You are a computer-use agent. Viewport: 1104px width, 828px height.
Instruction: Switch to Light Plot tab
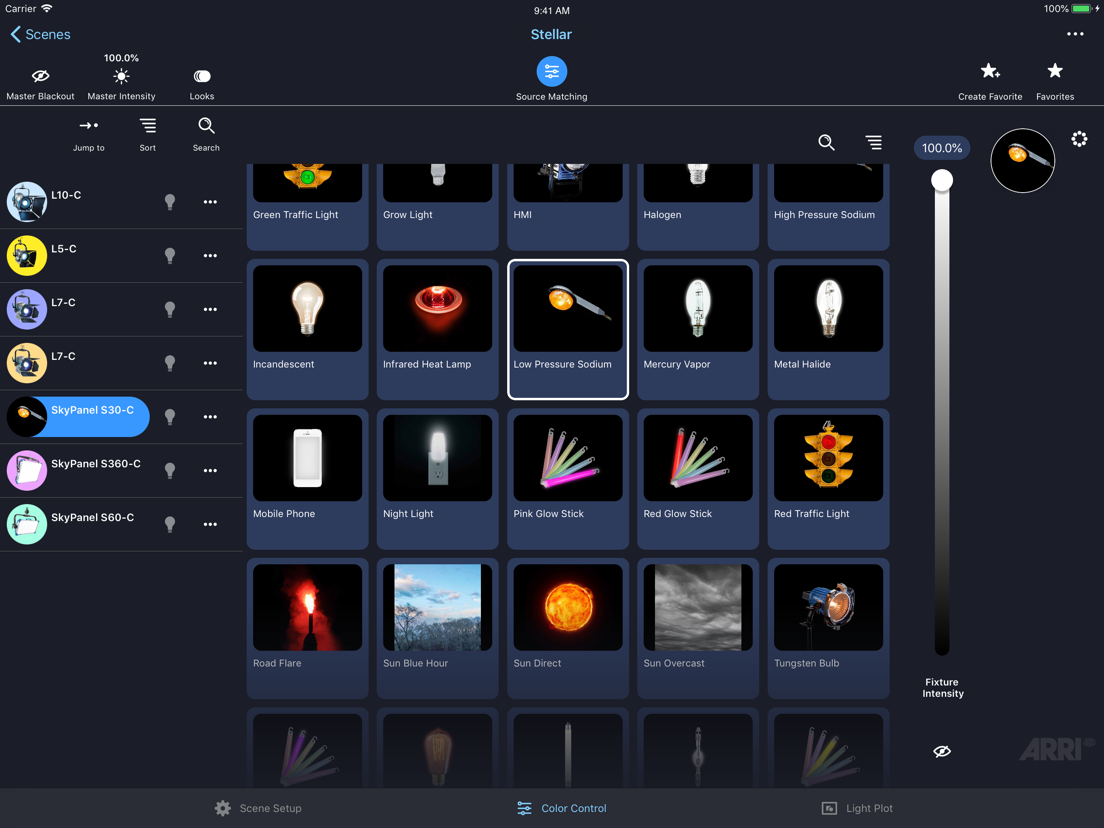point(857,808)
